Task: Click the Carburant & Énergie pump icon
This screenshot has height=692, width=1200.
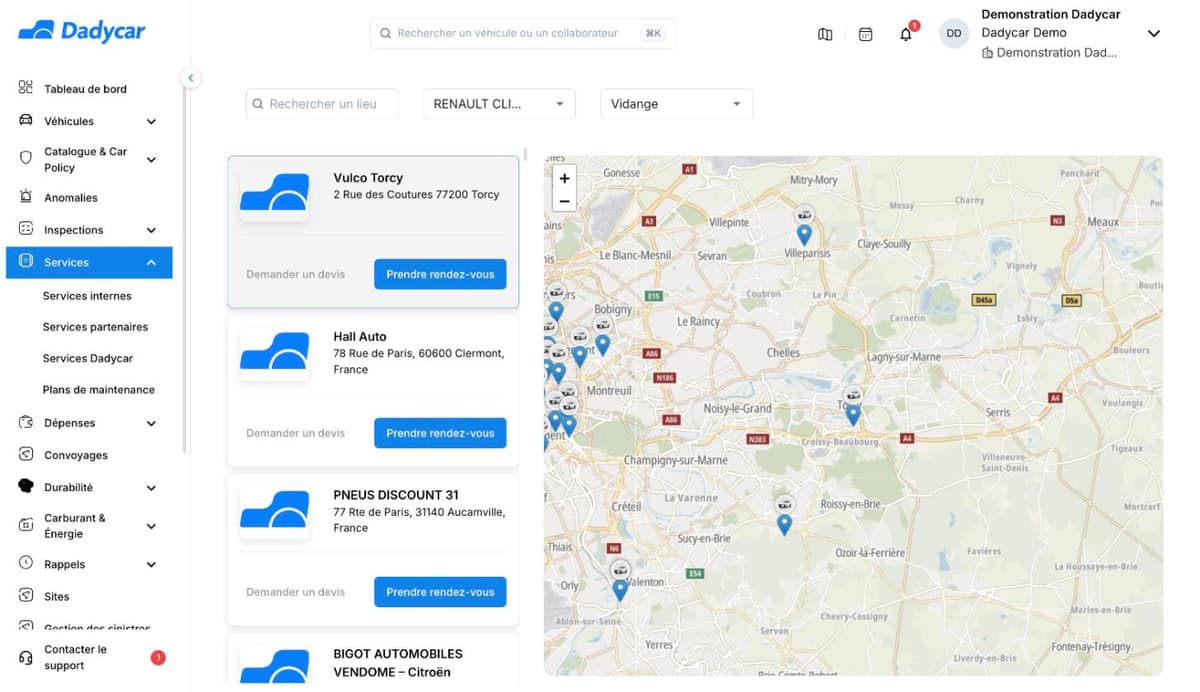Action: point(26,525)
